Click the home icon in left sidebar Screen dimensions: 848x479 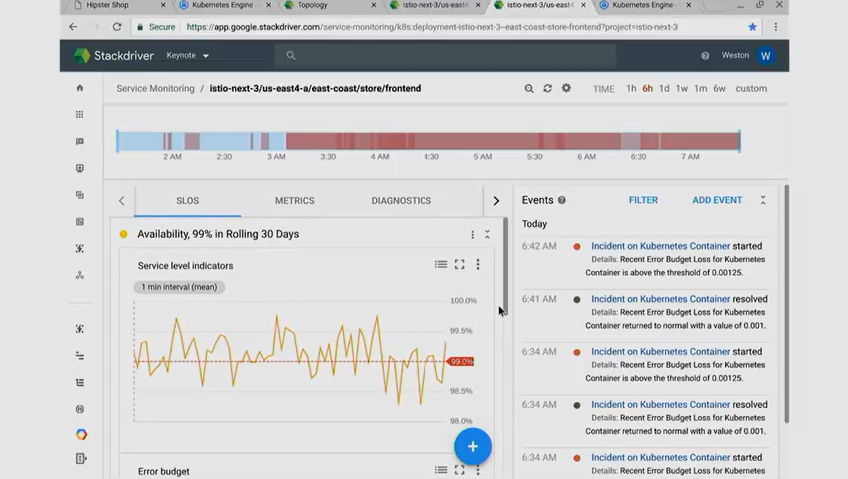(80, 88)
